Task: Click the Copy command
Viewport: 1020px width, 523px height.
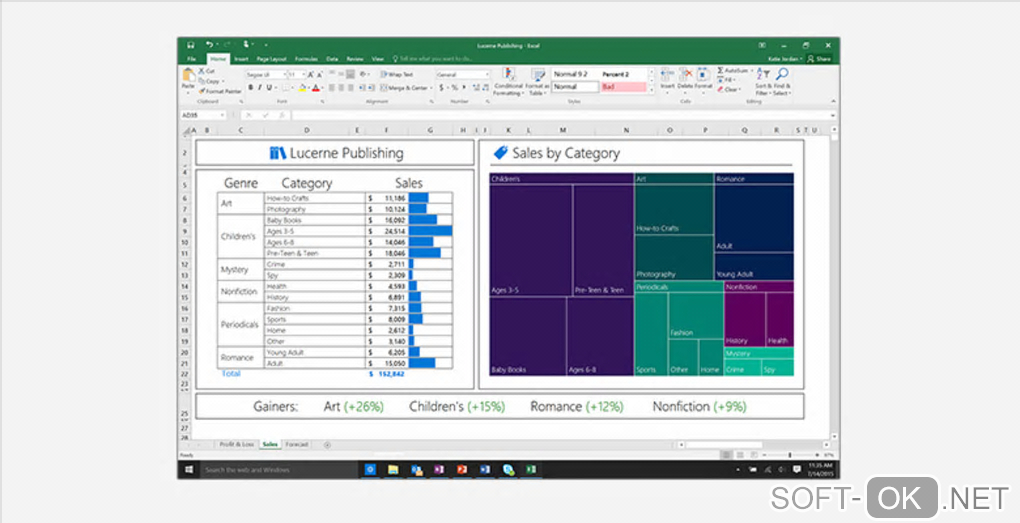Action: coord(209,81)
